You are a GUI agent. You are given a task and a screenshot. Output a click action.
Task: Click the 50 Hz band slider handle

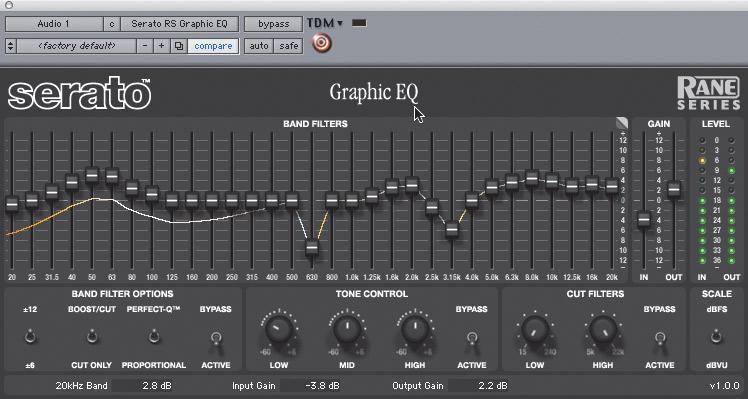(x=92, y=176)
